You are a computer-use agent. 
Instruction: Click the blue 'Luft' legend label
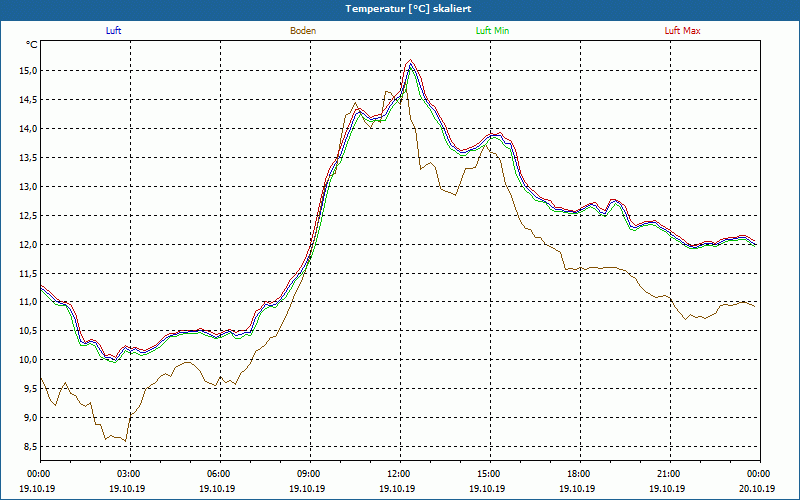point(113,31)
